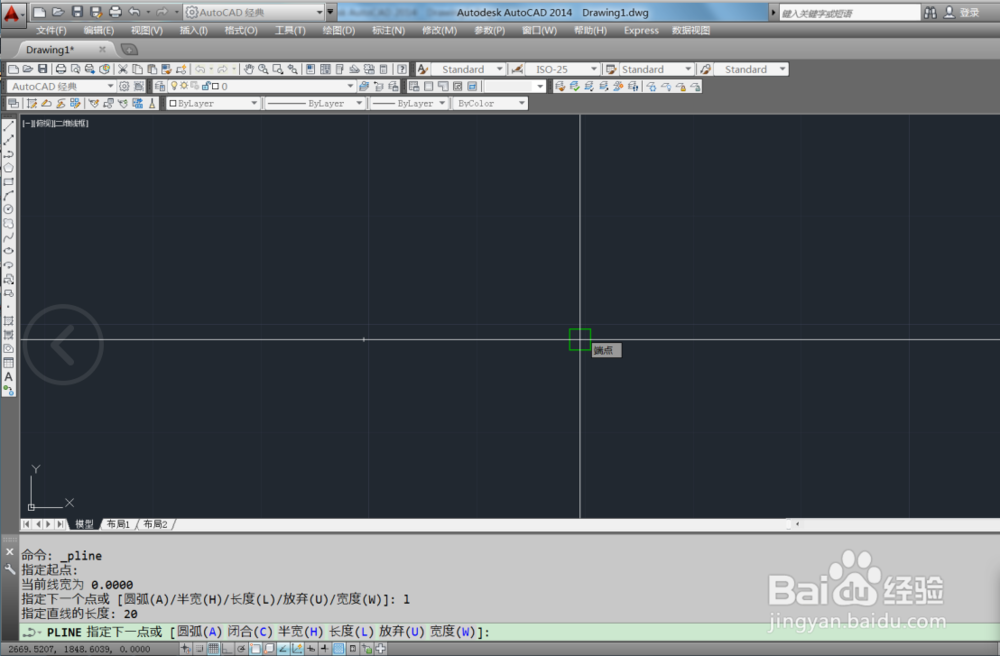Image resolution: width=1000 pixels, height=656 pixels.
Task: Select the Ellipse draw tool
Action: tap(8, 251)
